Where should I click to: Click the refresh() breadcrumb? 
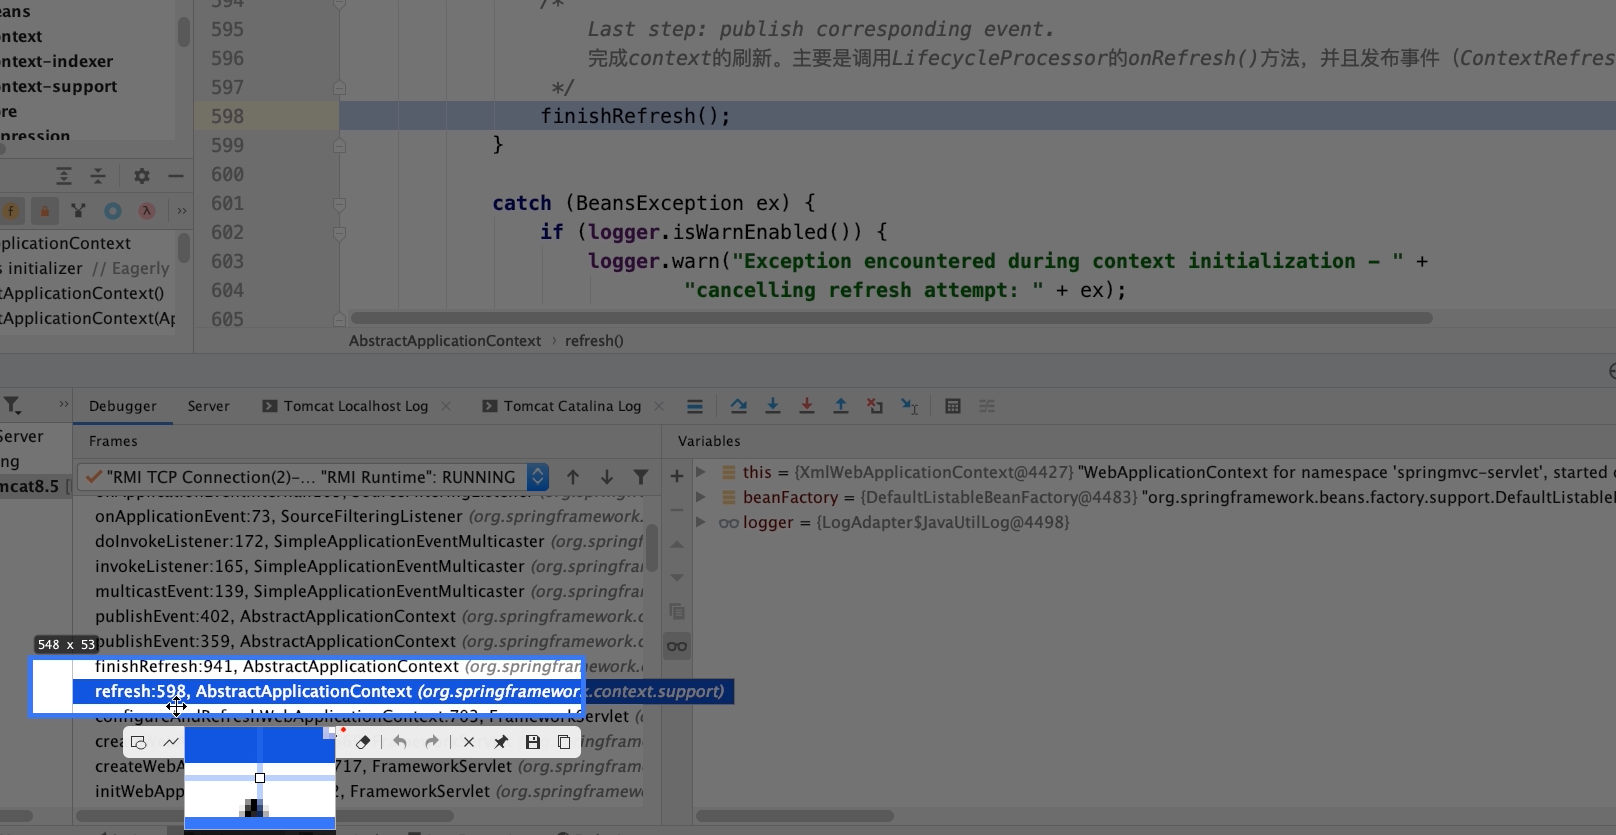pyautogui.click(x=594, y=341)
